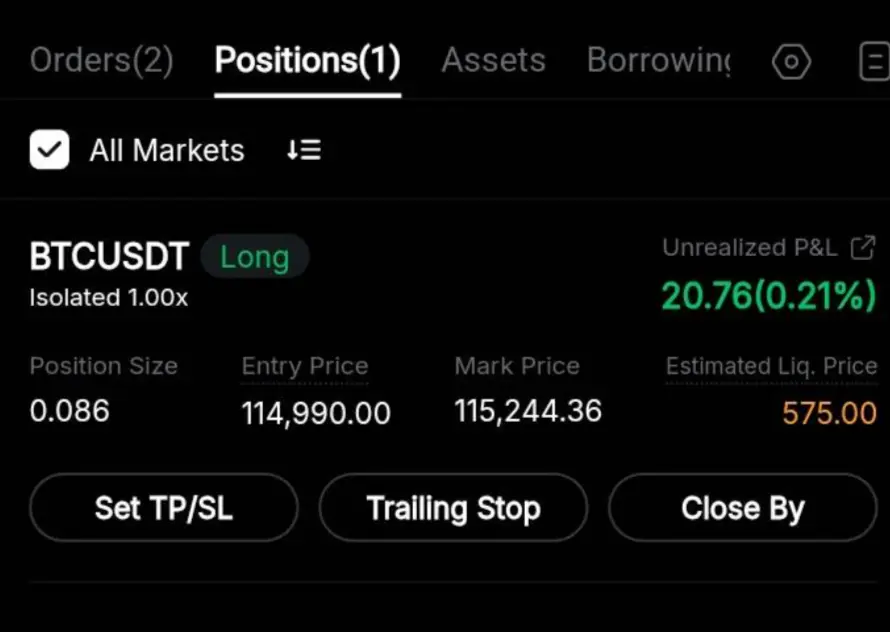
Task: Click the Trailing Stop button
Action: pos(453,508)
